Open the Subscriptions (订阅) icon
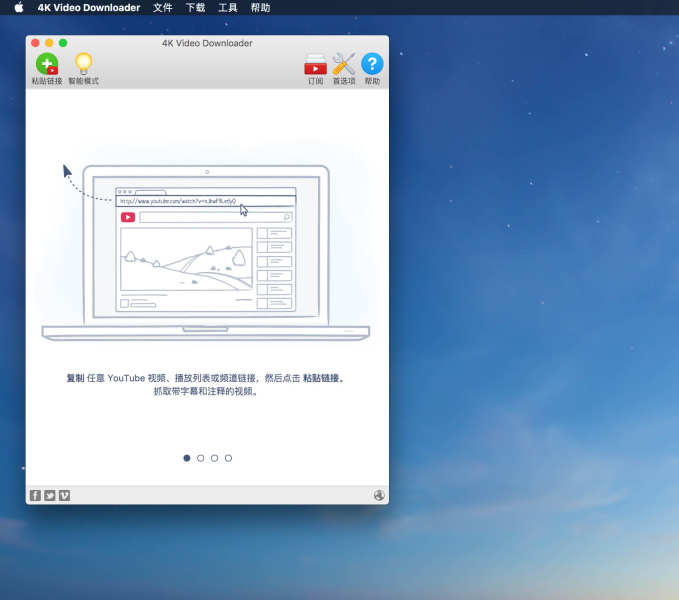This screenshot has height=600, width=679. point(315,64)
